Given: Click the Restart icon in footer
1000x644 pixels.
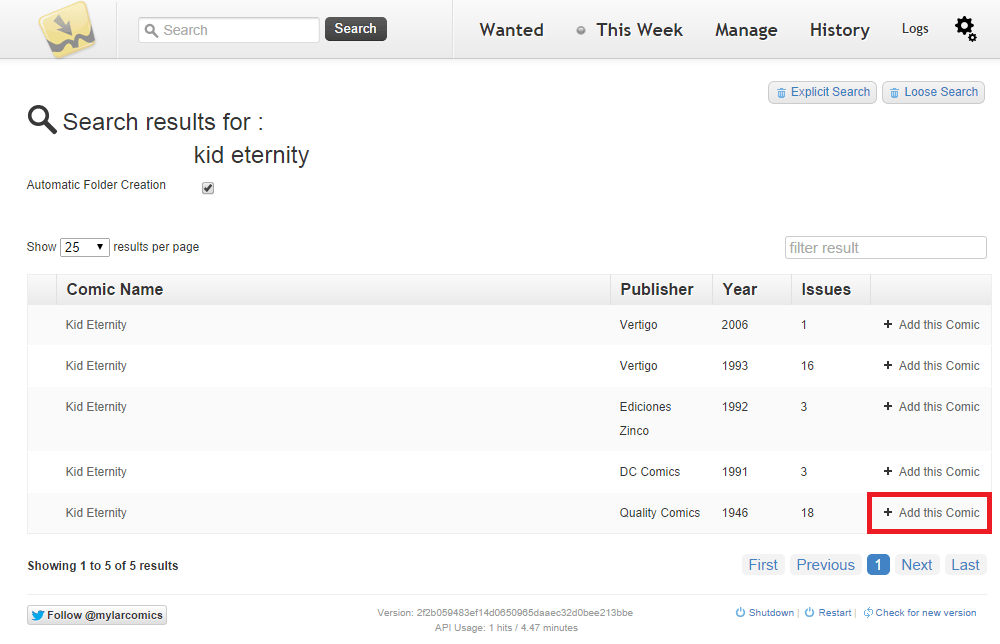Looking at the screenshot, I should click(x=810, y=613).
